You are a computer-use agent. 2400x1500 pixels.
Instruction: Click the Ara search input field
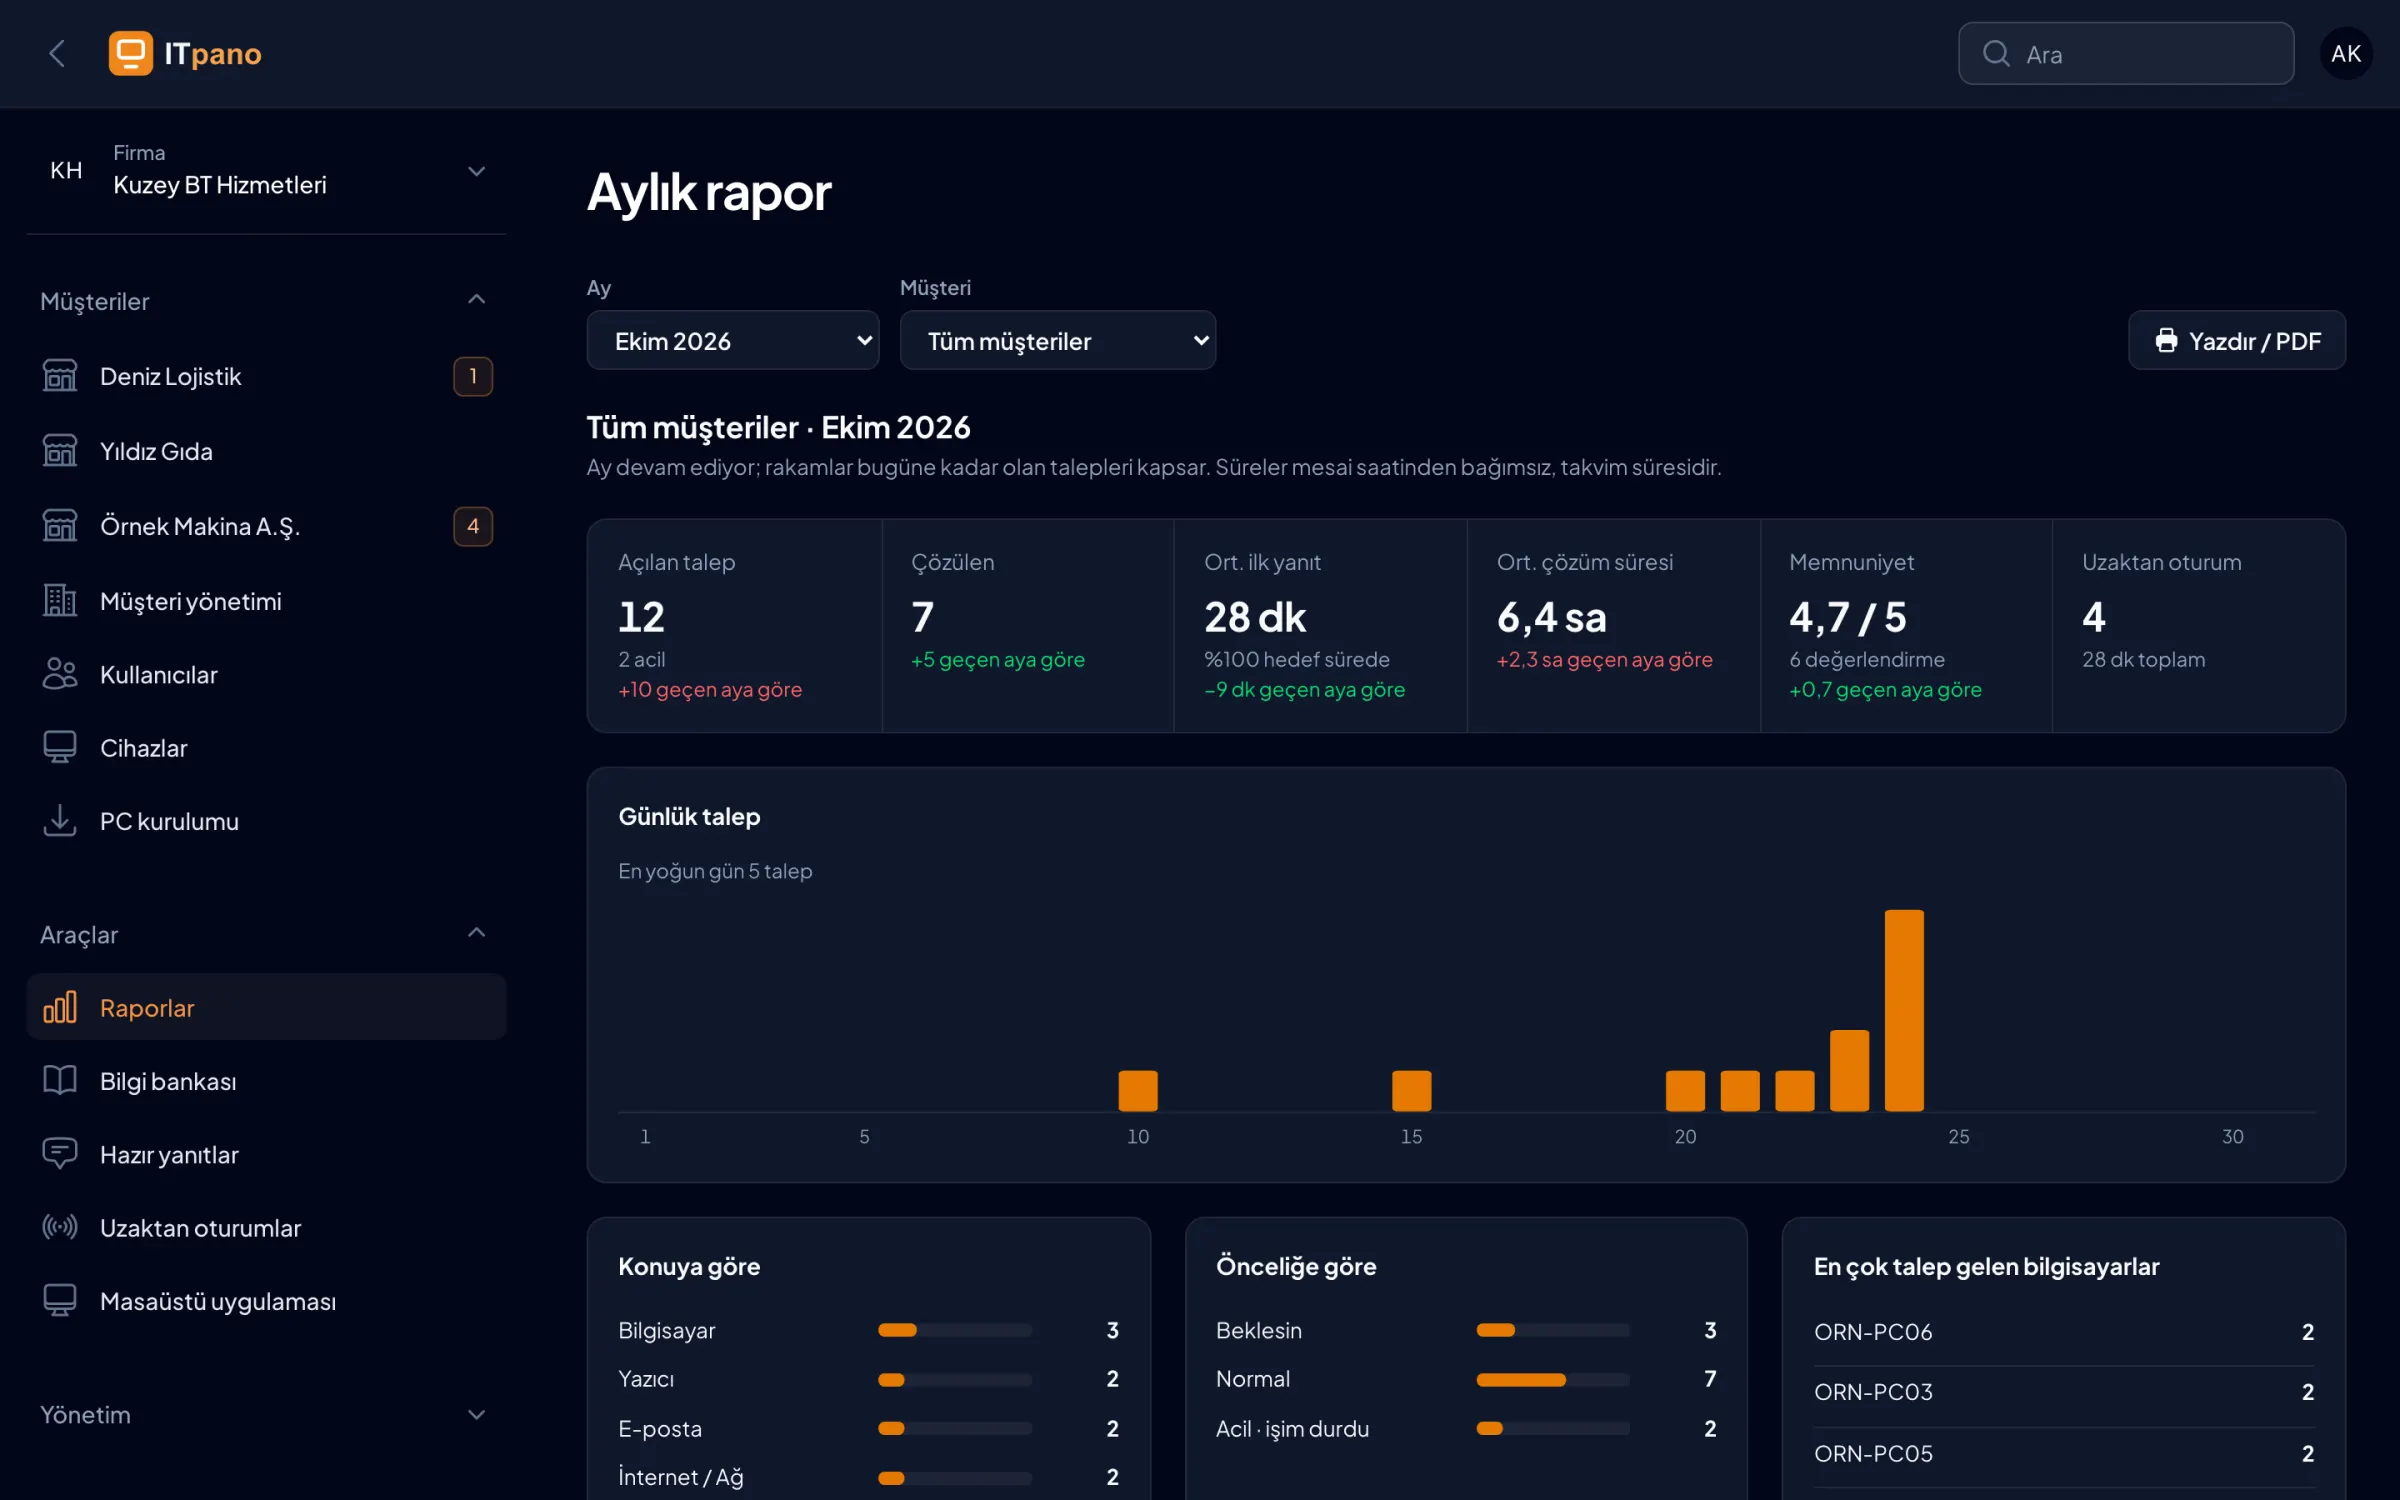(2126, 53)
